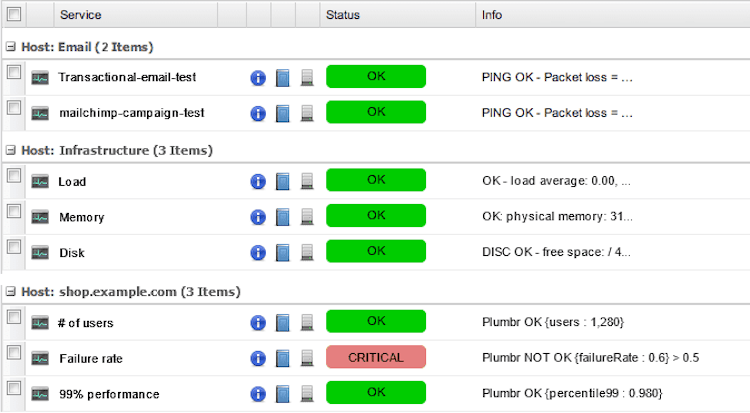Check the 99% performance checkbox
Image resolution: width=750 pixels, height=413 pixels.
tap(14, 388)
